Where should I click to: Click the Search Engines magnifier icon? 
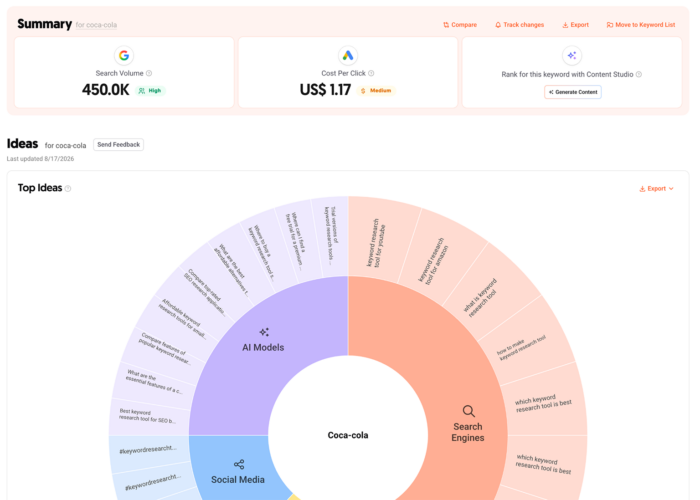point(468,411)
